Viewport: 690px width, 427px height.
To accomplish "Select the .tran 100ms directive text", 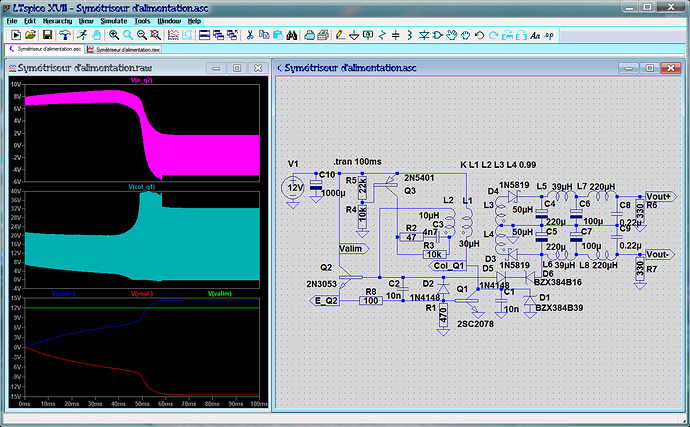I will [x=357, y=162].
